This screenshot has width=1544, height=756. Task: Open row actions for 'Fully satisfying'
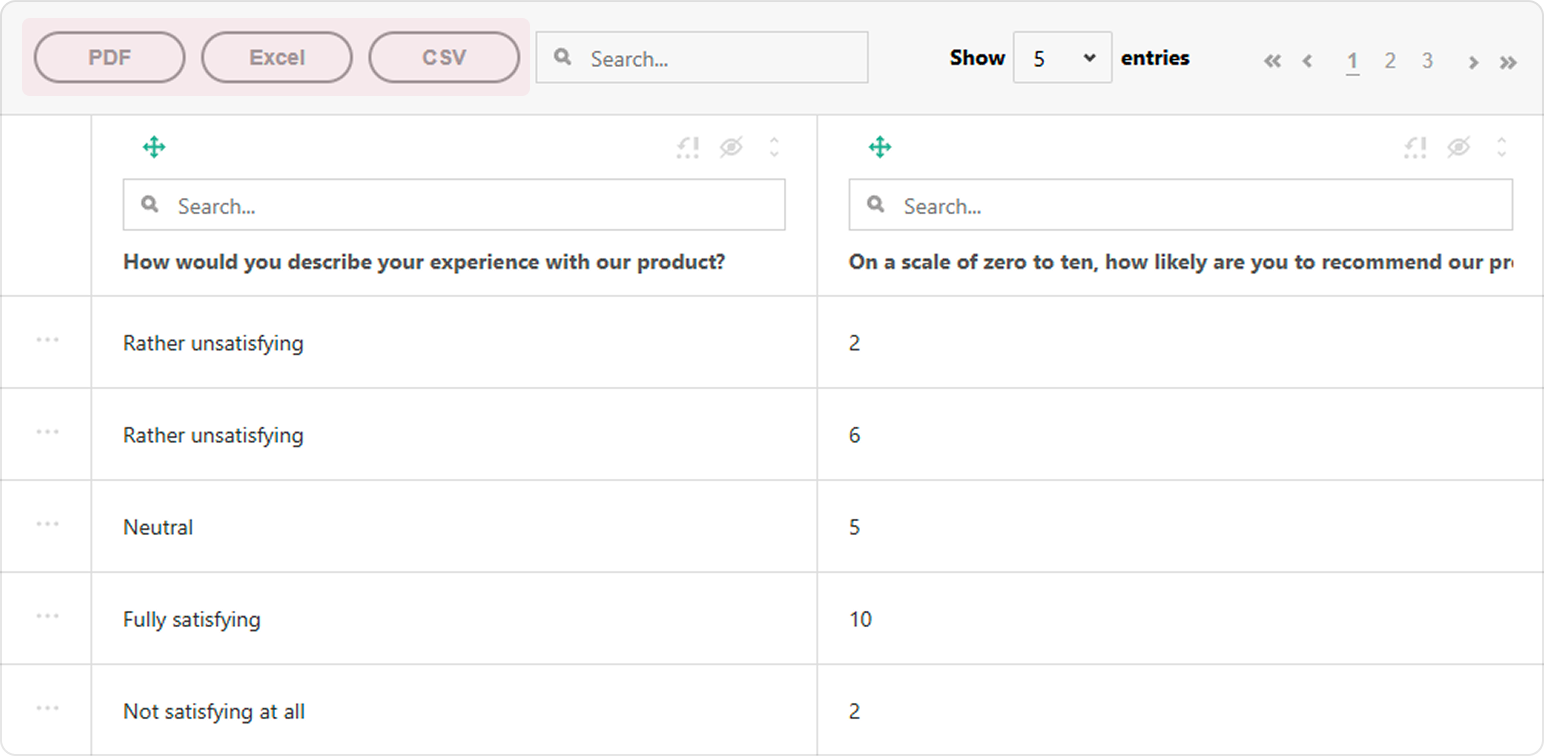[x=45, y=617]
